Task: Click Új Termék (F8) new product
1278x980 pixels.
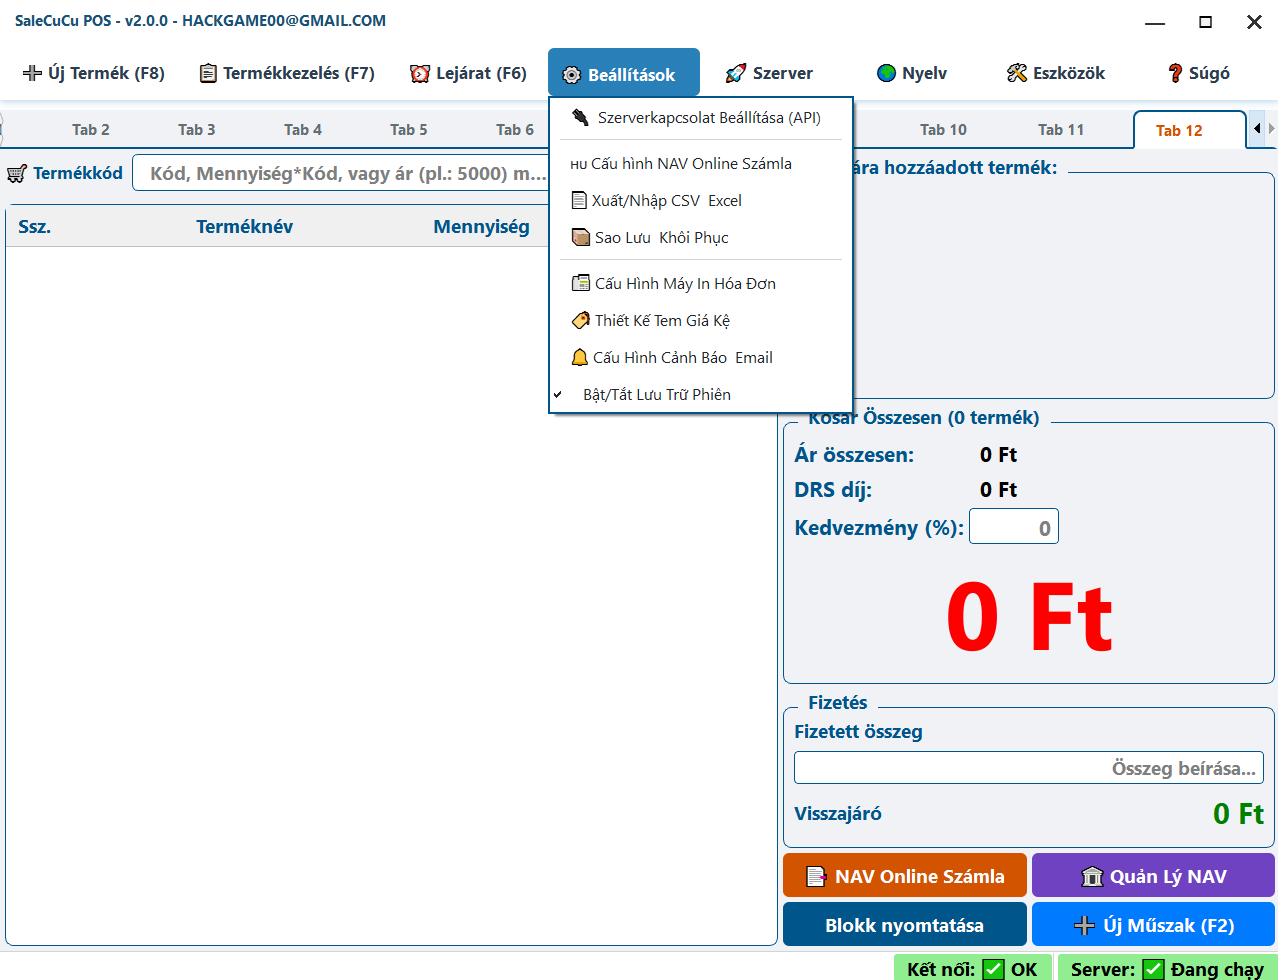Action: (93, 73)
